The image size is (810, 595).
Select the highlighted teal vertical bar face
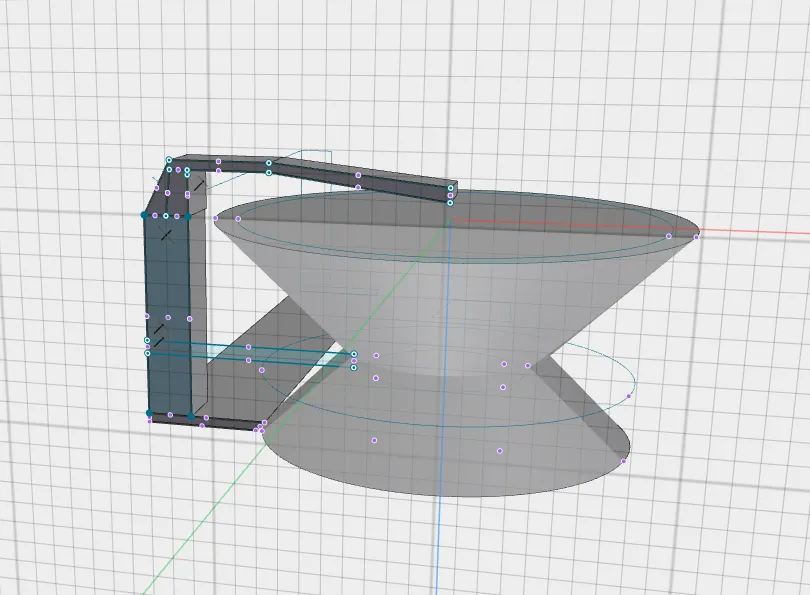click(x=168, y=315)
